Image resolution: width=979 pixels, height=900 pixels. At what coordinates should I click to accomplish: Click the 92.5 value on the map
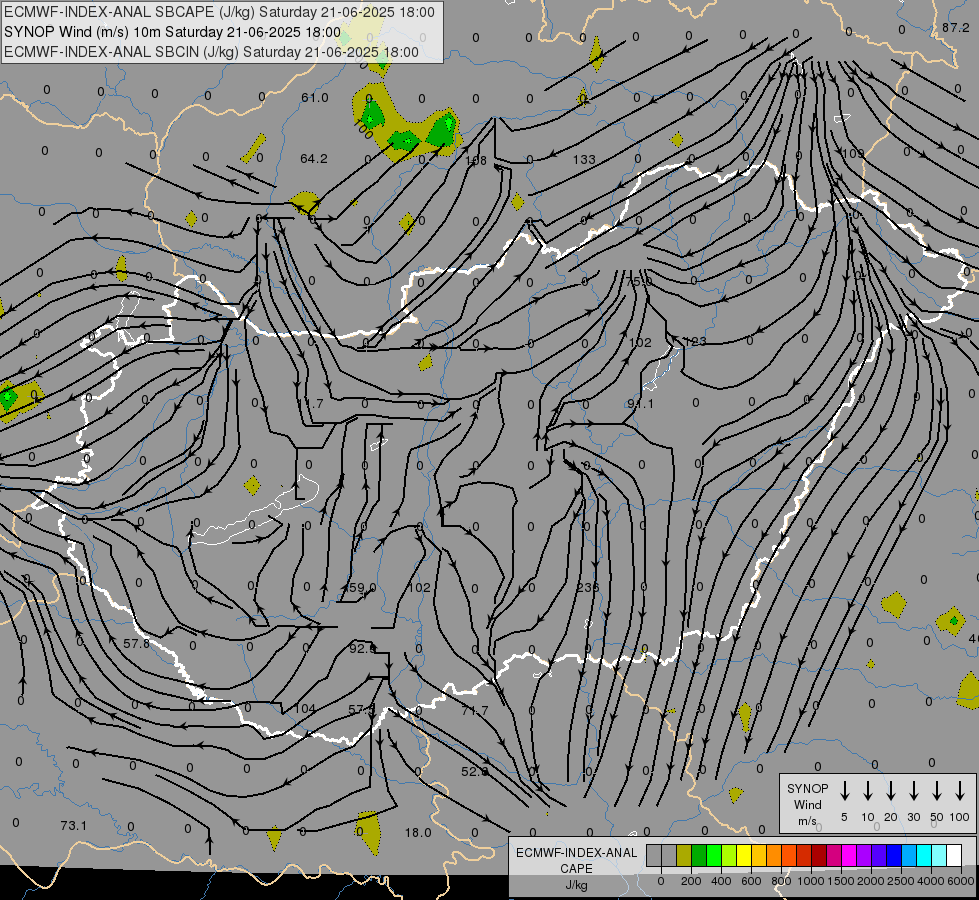(363, 648)
